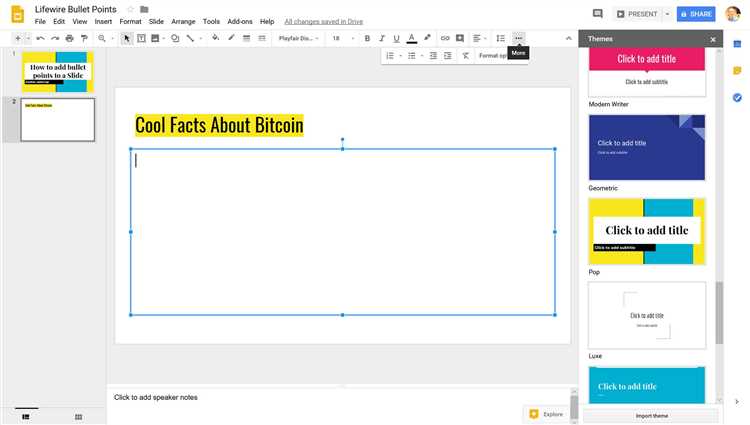Open the File menu

40,22
